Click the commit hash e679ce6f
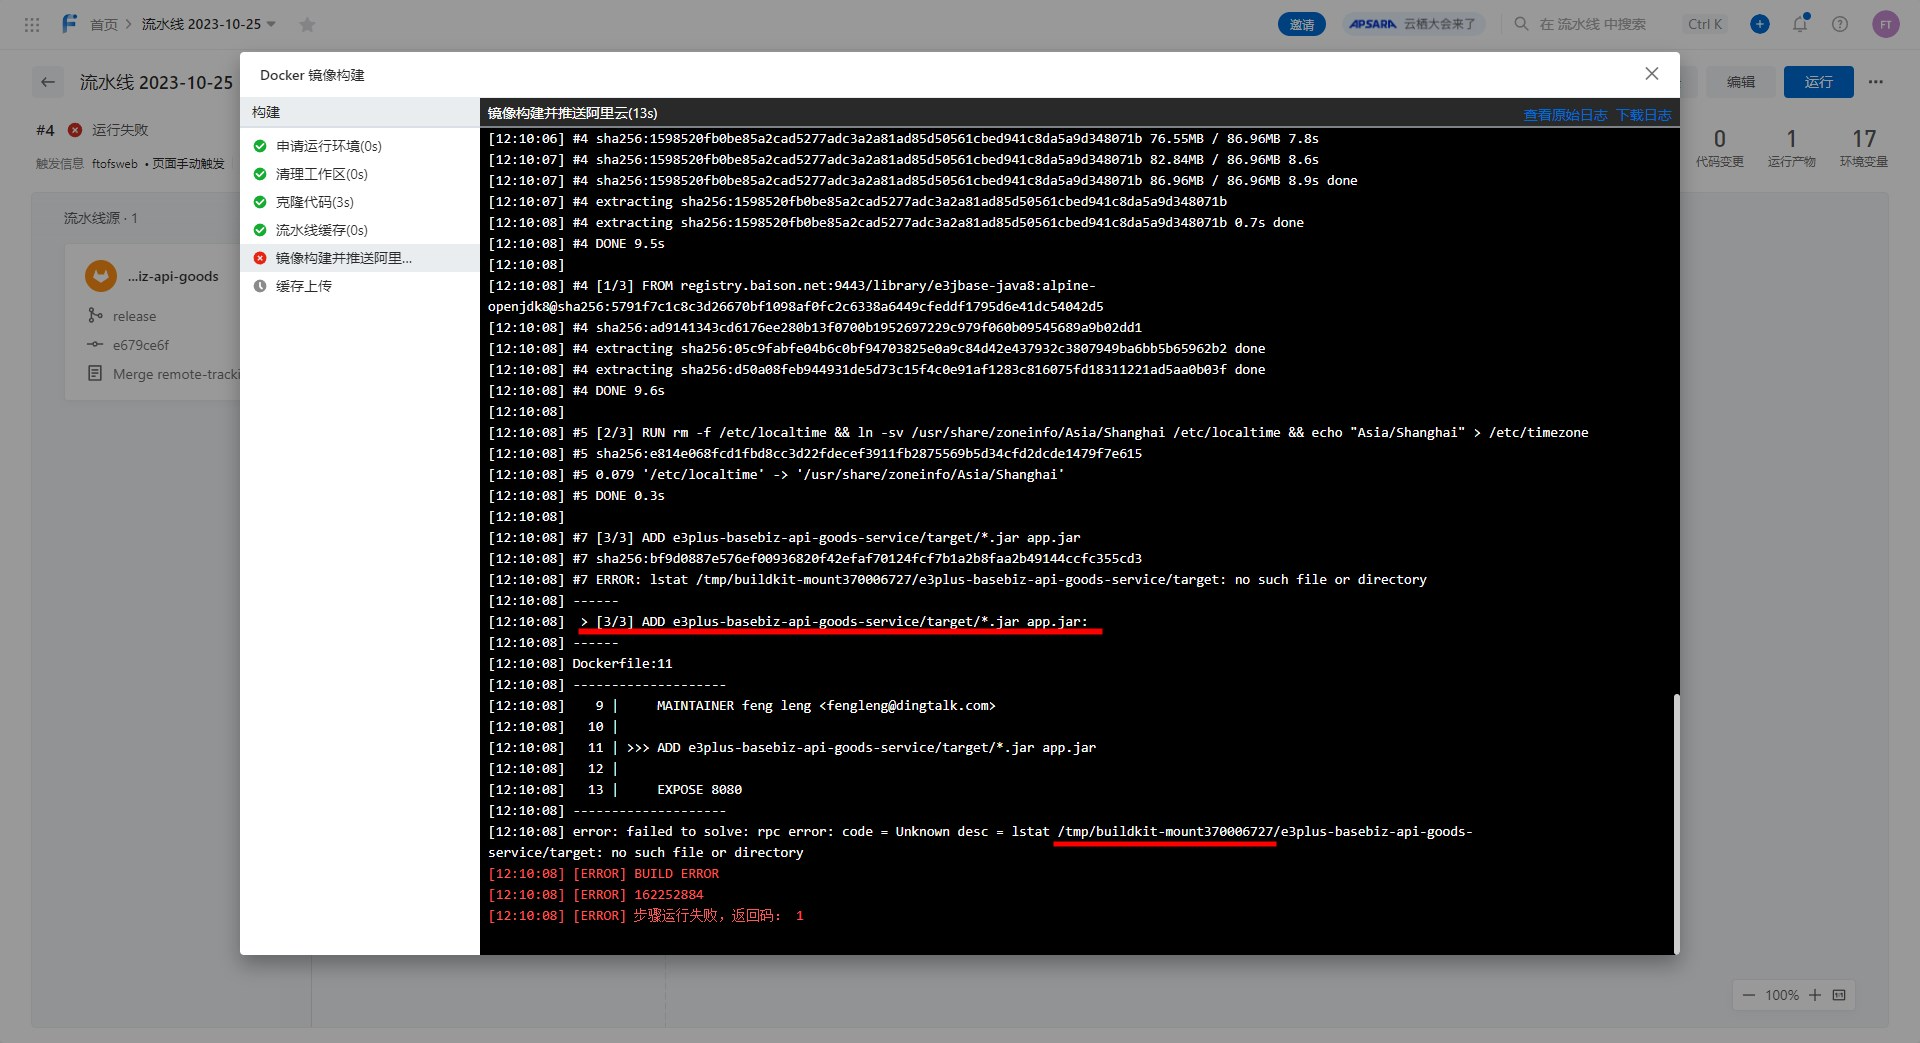Viewport: 1920px width, 1043px height. (x=141, y=345)
